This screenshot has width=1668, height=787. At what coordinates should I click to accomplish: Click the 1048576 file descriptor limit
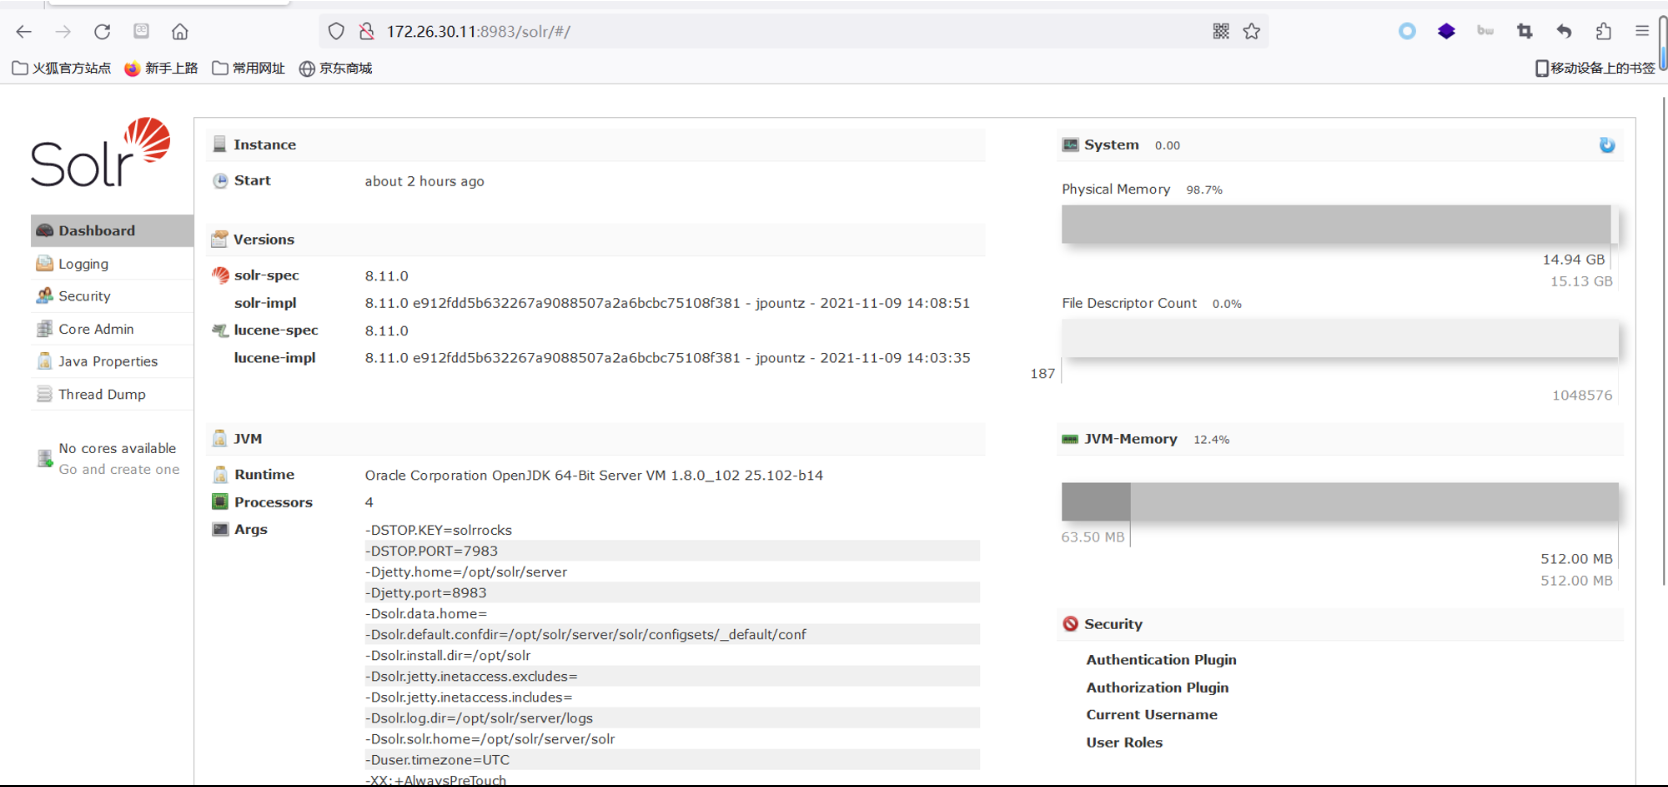pyautogui.click(x=1582, y=395)
